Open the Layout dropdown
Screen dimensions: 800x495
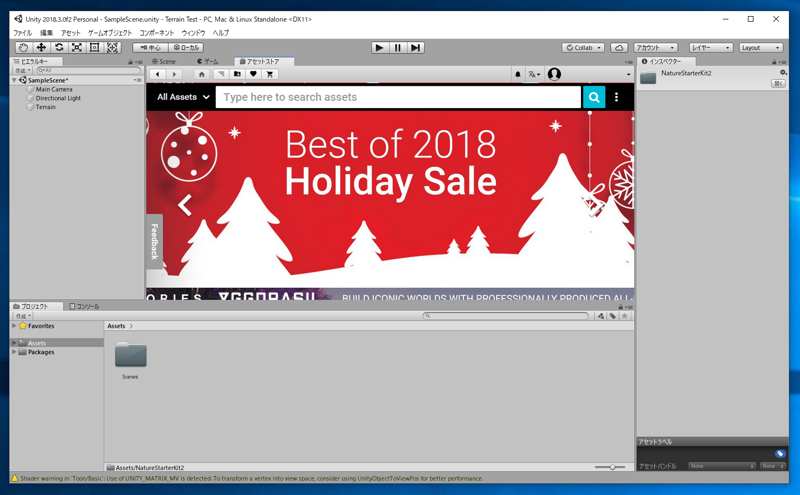(x=761, y=47)
